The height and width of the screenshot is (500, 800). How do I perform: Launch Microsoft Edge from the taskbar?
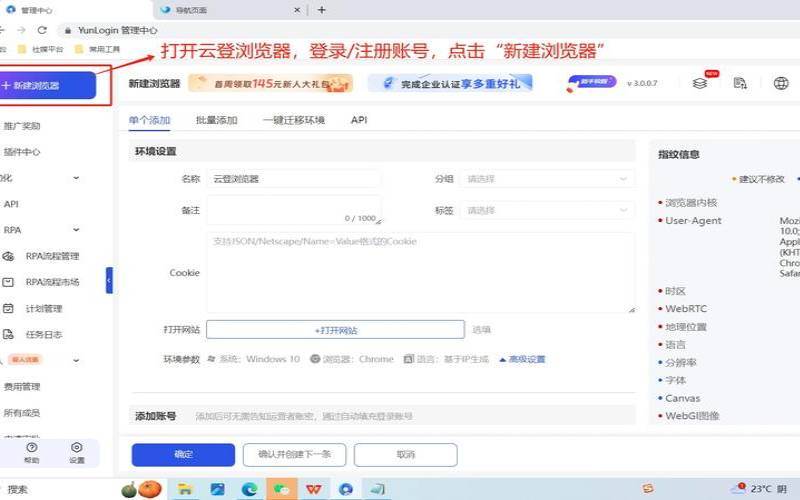(x=249, y=489)
